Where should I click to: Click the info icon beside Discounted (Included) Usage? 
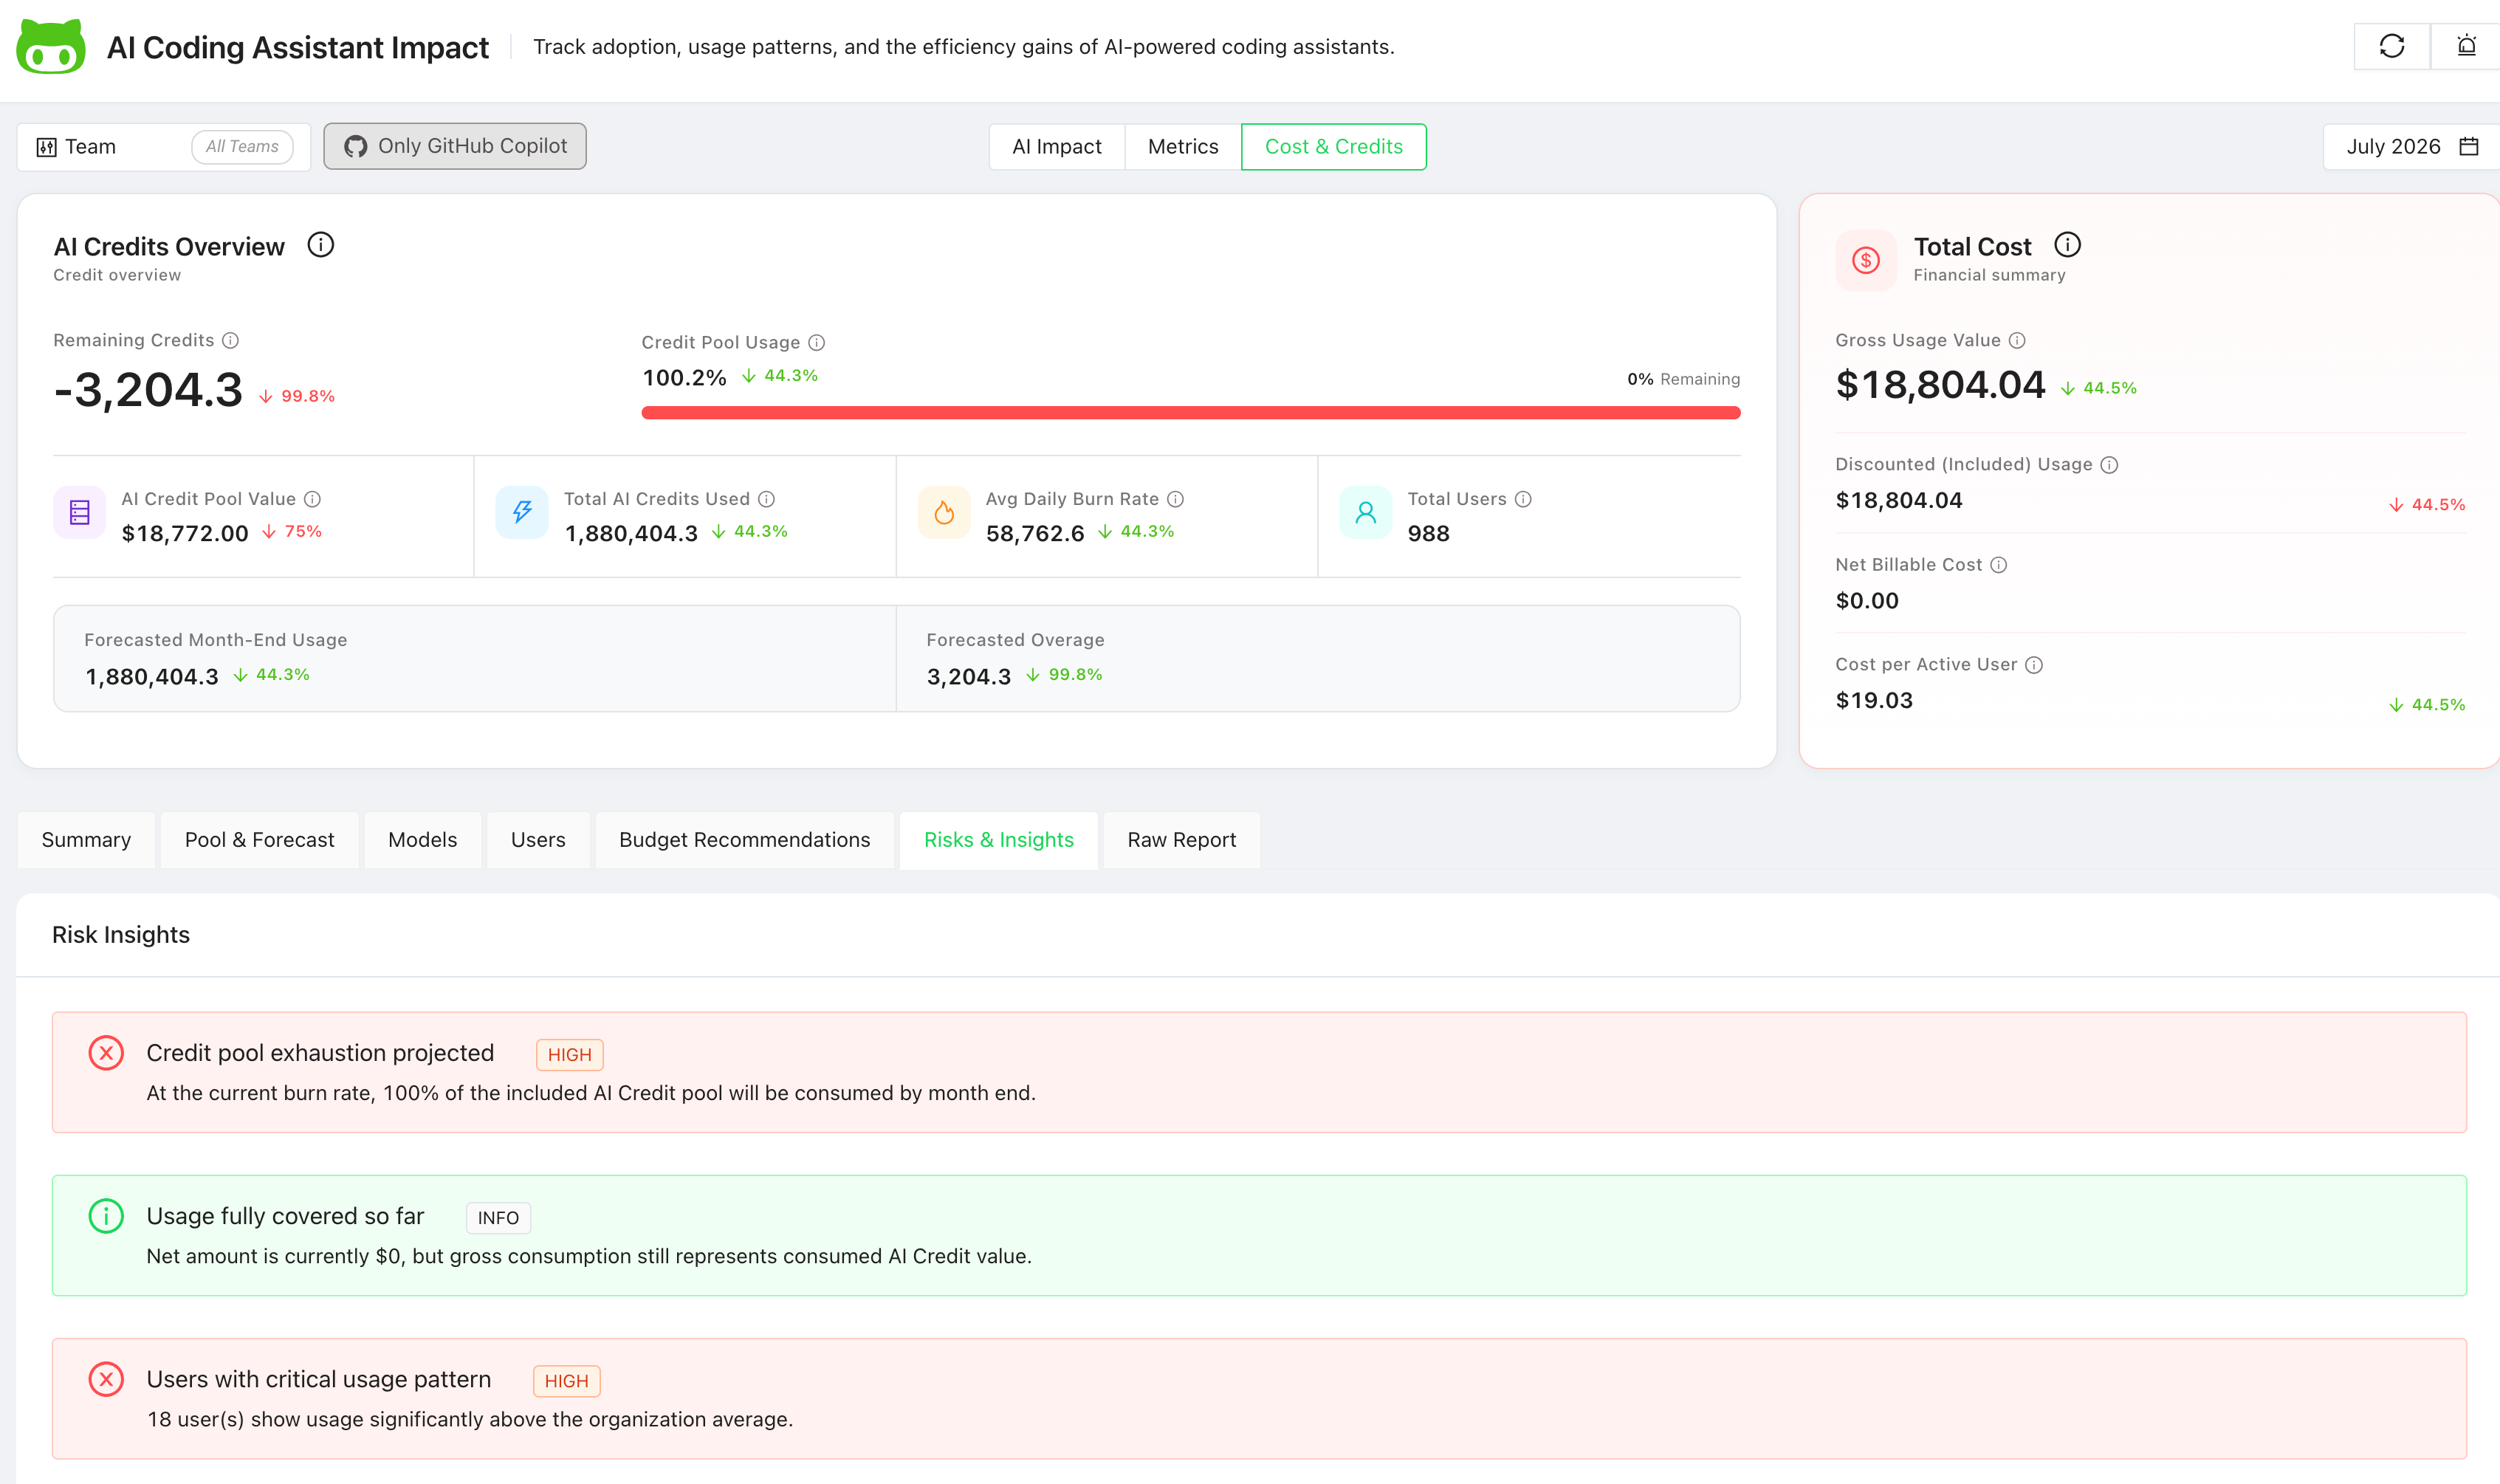tap(2109, 465)
